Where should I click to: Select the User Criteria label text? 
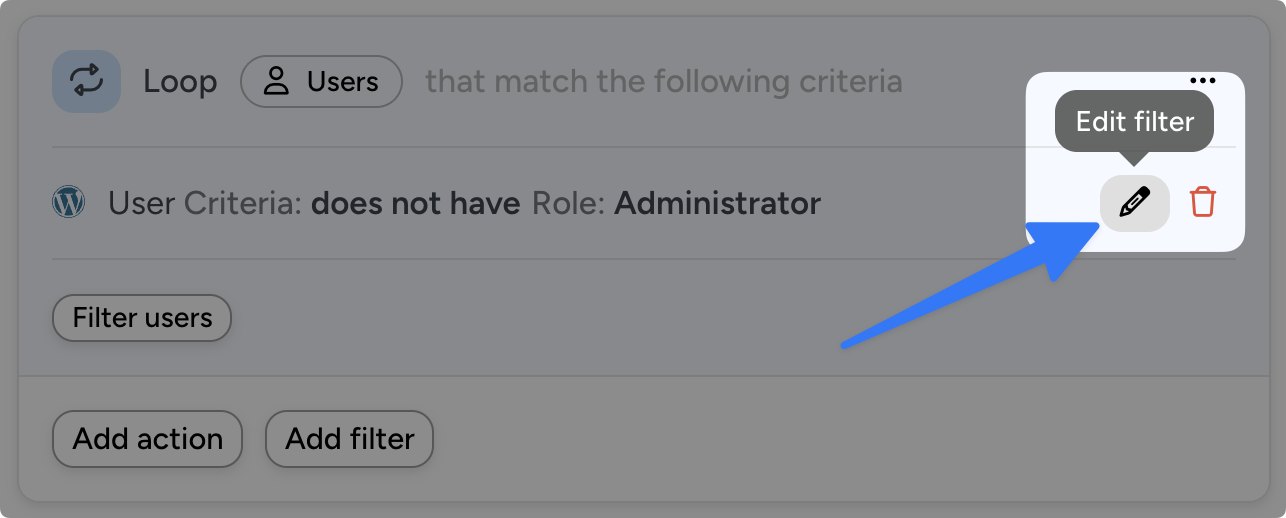[205, 204]
